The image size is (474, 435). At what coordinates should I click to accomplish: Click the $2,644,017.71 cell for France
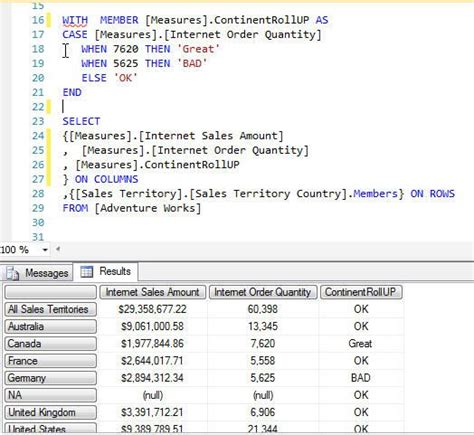pos(153,361)
